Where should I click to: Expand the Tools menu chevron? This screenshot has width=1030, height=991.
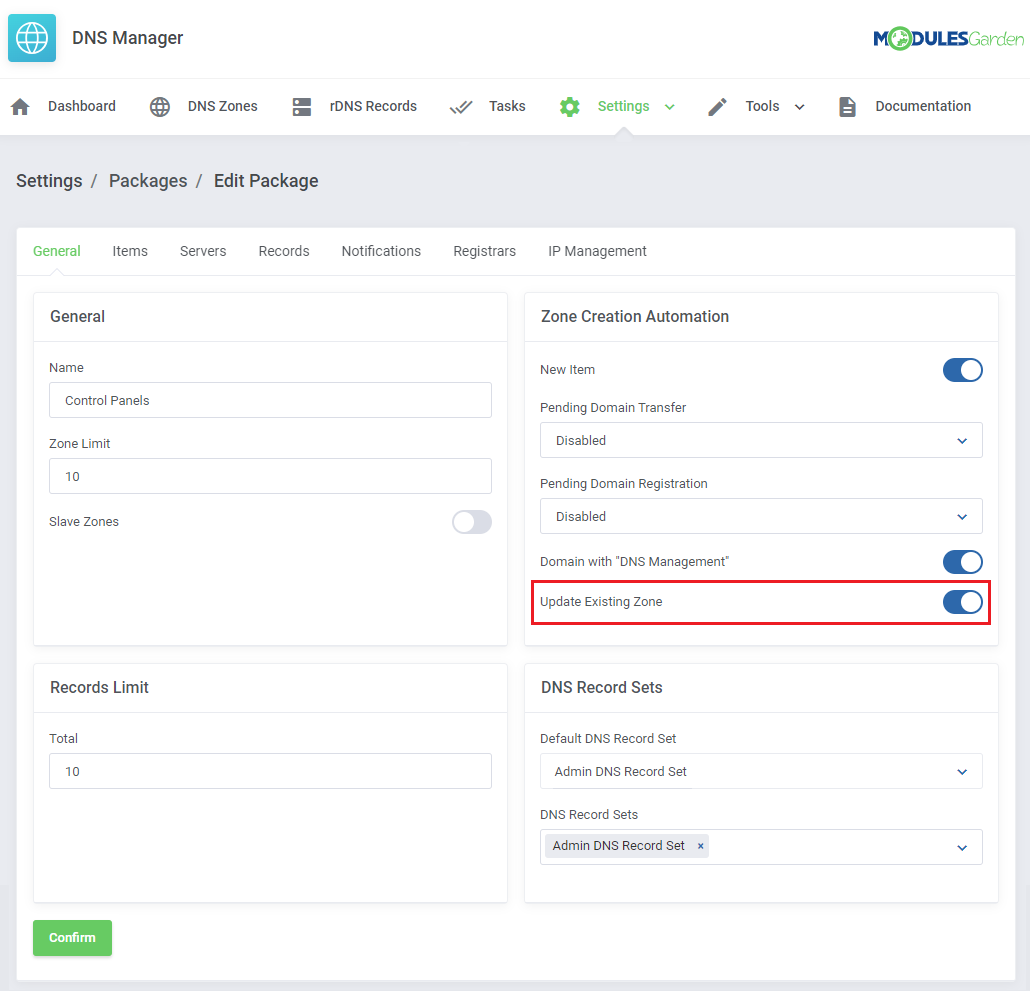click(x=799, y=107)
